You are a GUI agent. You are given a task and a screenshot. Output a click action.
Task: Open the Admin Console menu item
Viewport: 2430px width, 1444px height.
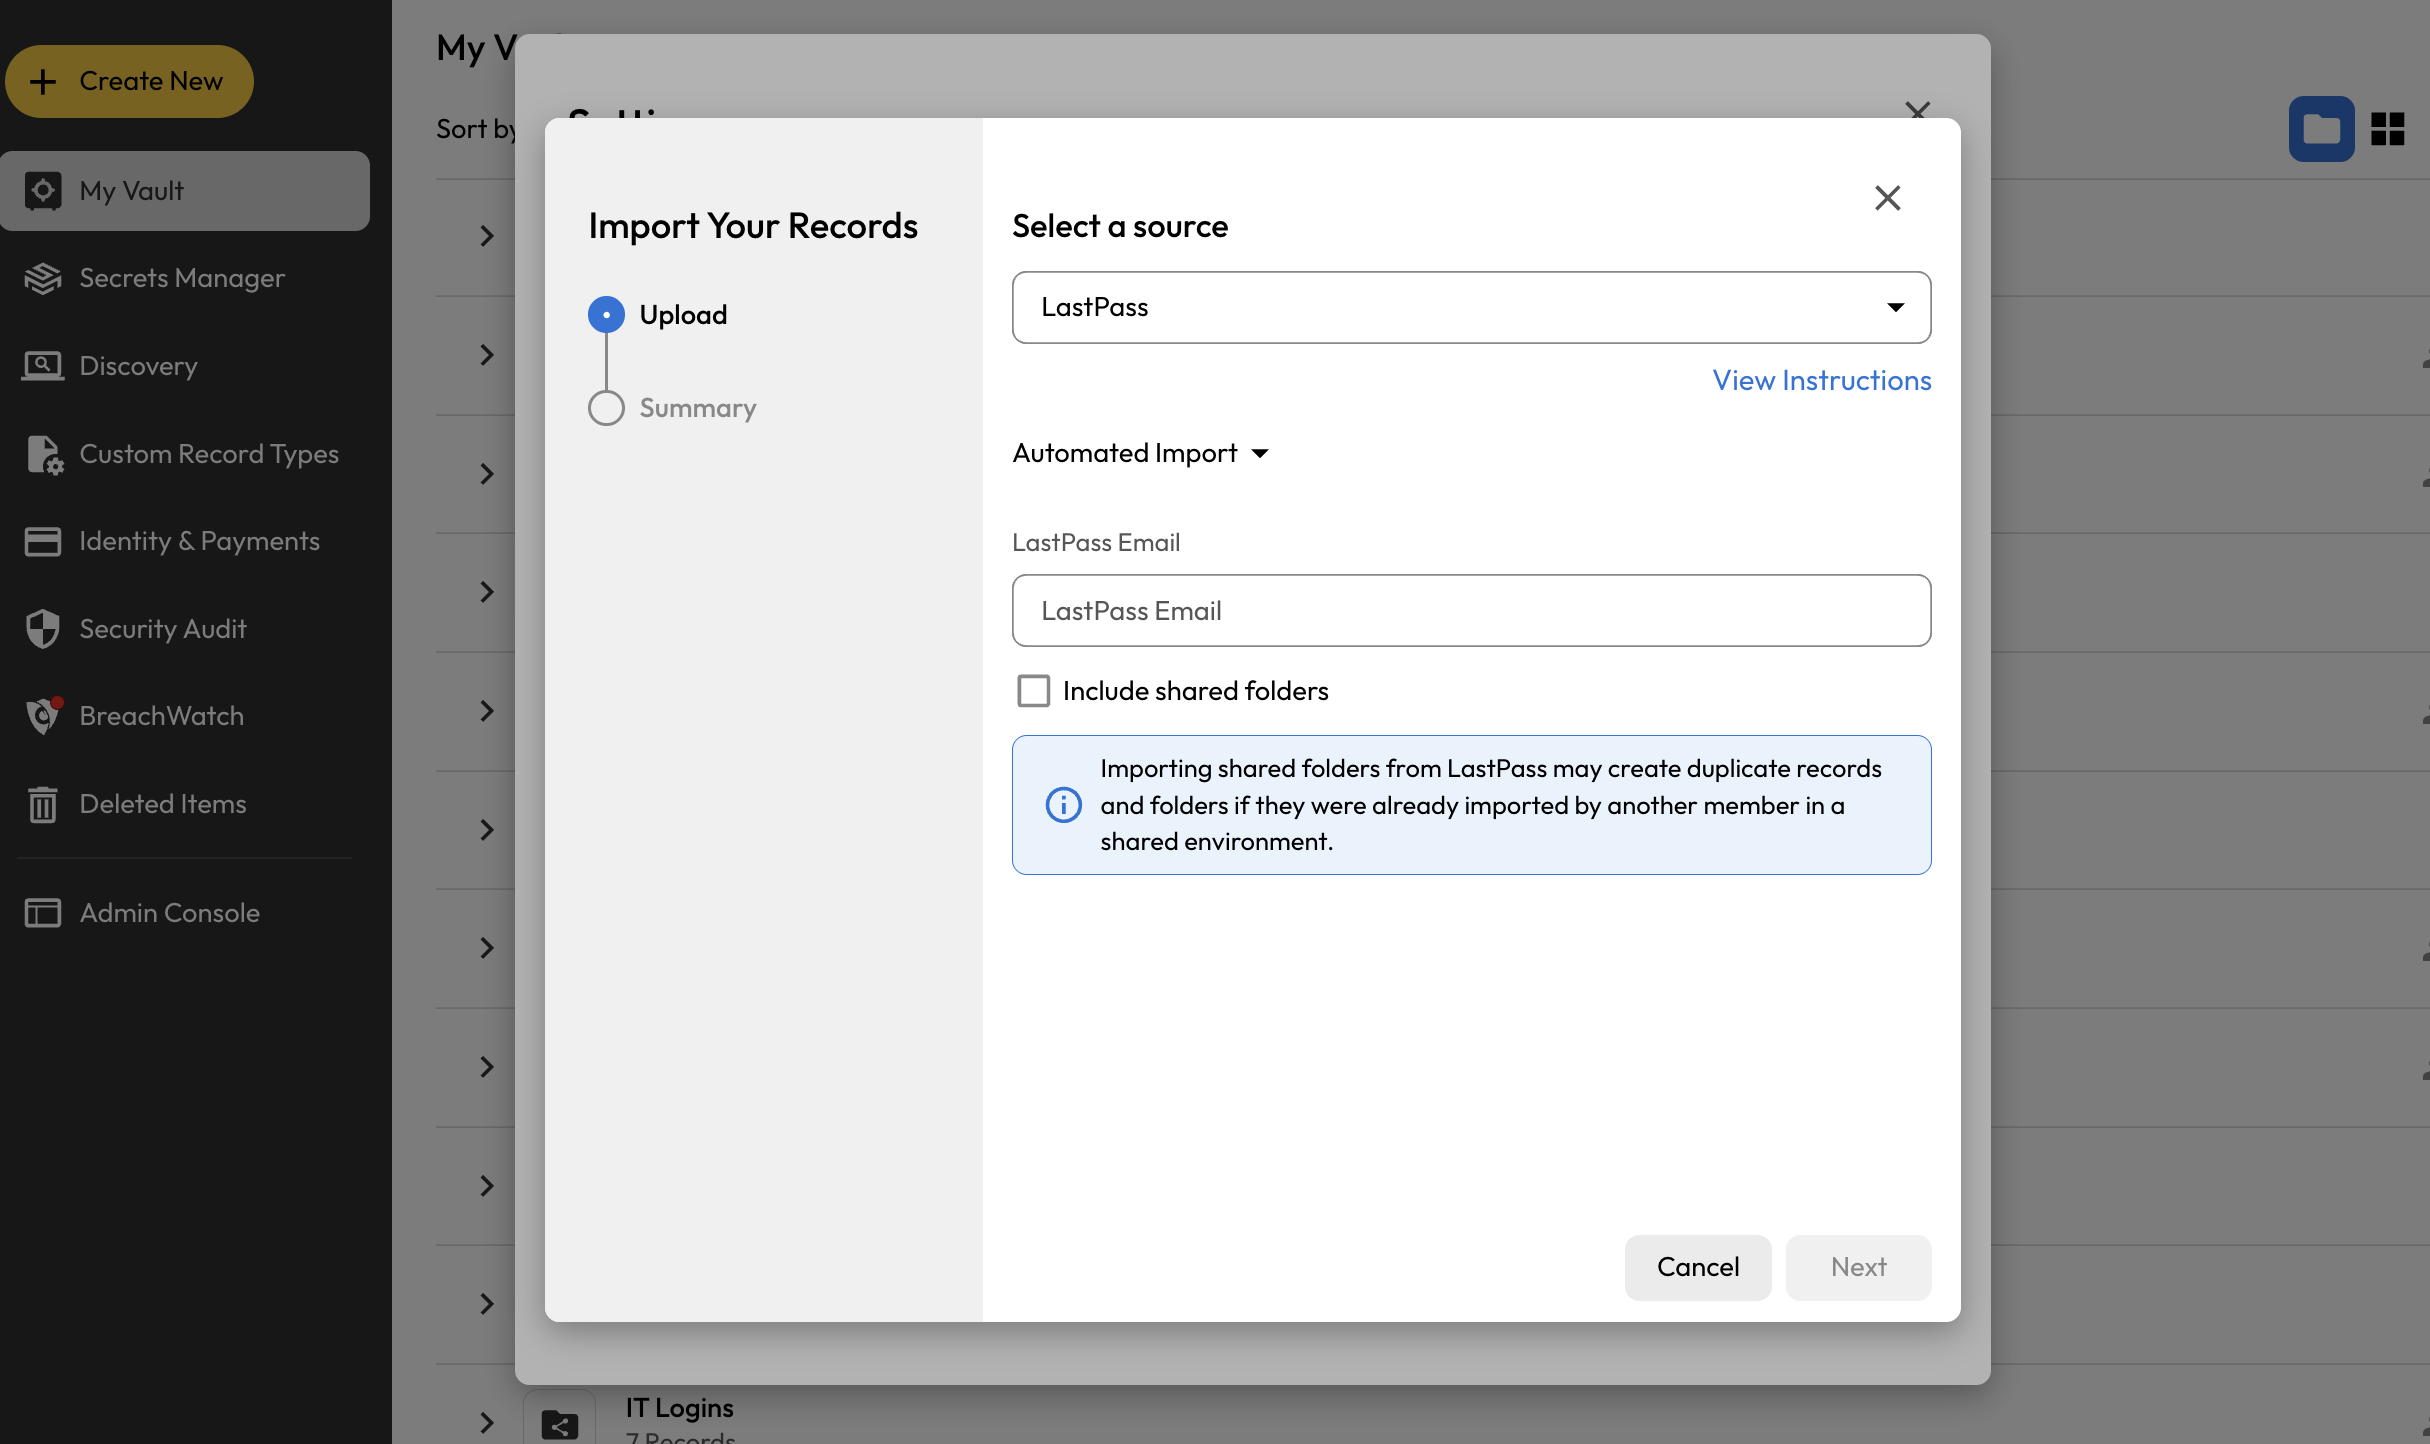coord(169,913)
